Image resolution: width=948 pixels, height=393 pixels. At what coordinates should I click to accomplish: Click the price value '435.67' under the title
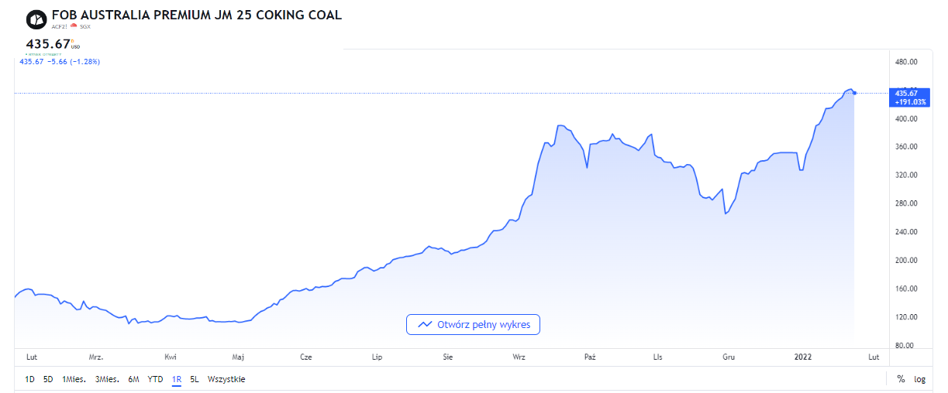click(x=48, y=44)
